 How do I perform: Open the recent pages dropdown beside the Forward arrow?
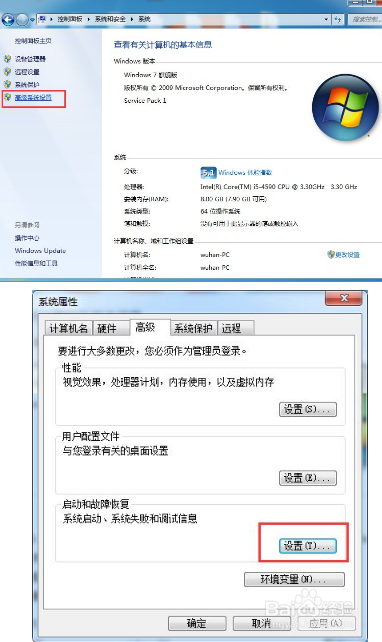(32, 20)
